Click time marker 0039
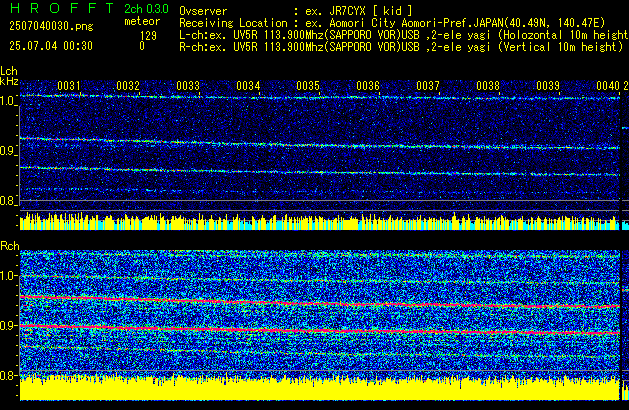This screenshot has width=629, height=410. 548,86
